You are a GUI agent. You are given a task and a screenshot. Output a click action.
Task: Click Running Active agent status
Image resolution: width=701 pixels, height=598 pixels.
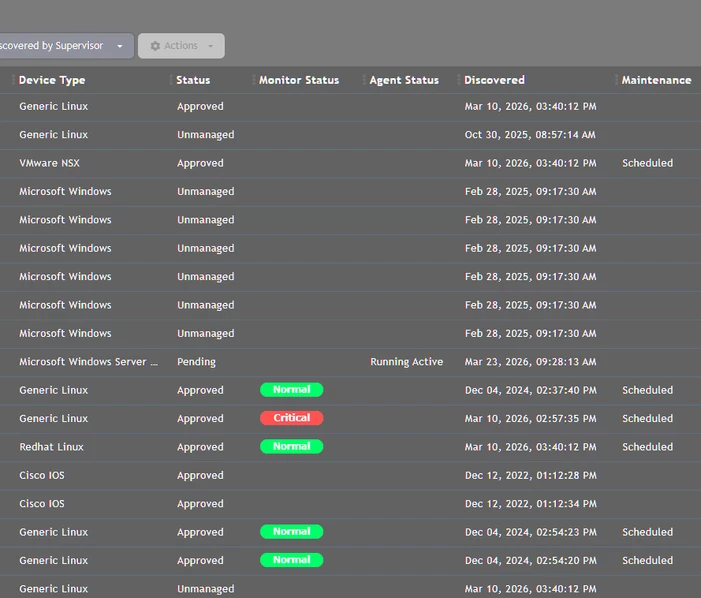pyautogui.click(x=406, y=362)
